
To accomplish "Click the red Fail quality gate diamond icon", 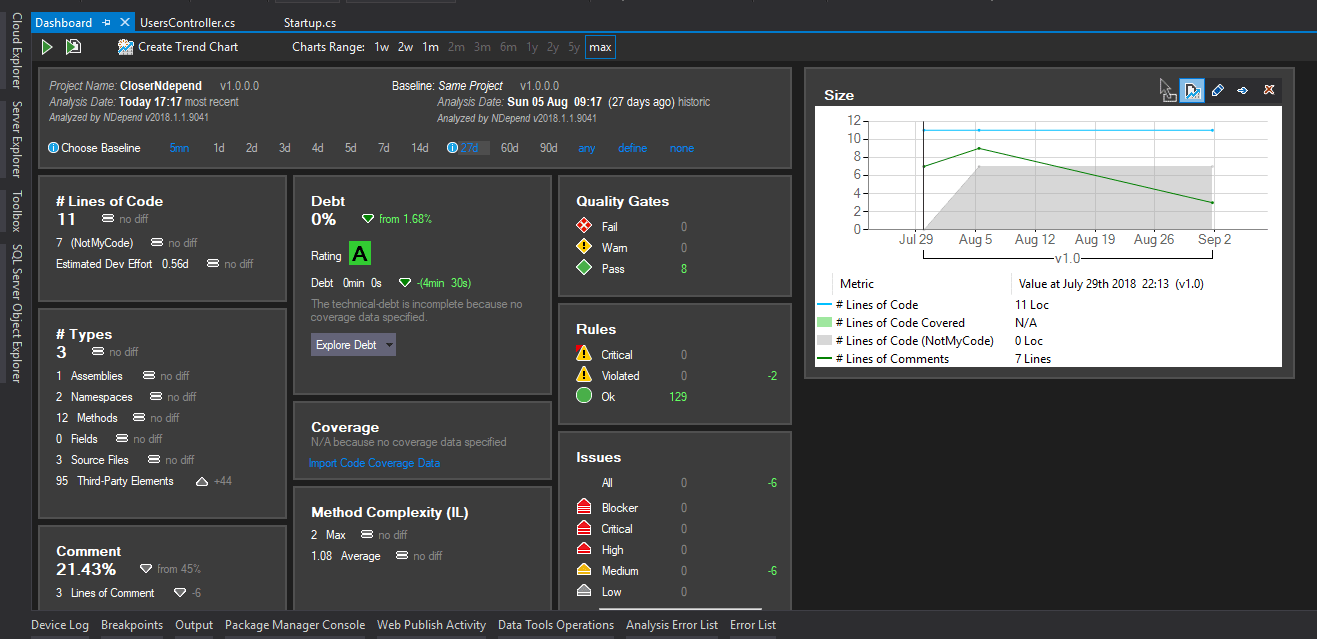I will coord(586,225).
